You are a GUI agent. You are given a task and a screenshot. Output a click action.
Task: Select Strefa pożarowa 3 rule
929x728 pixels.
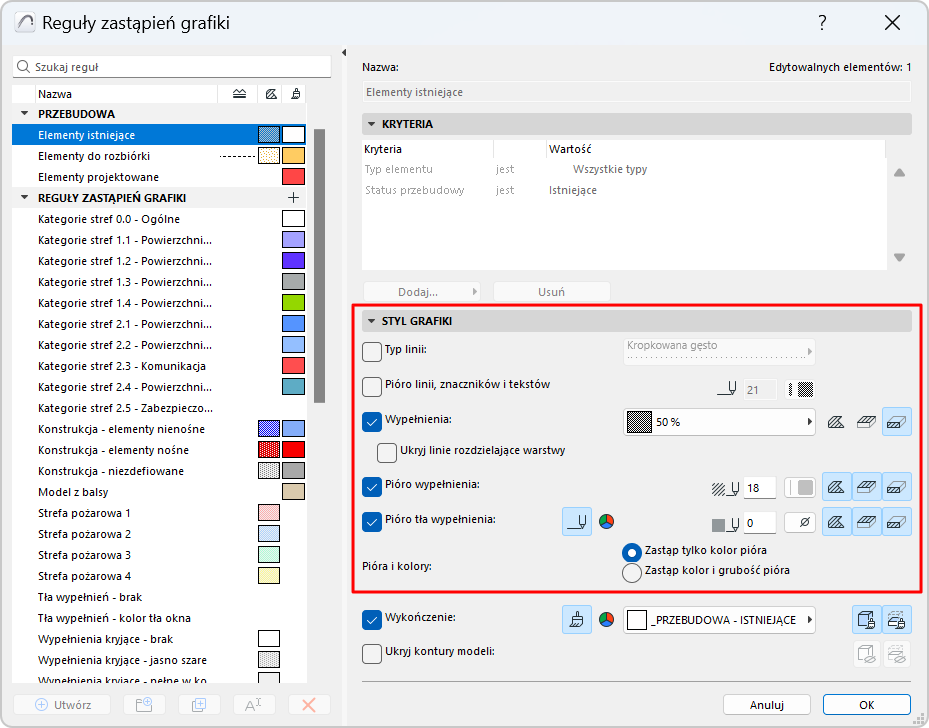pos(159,555)
